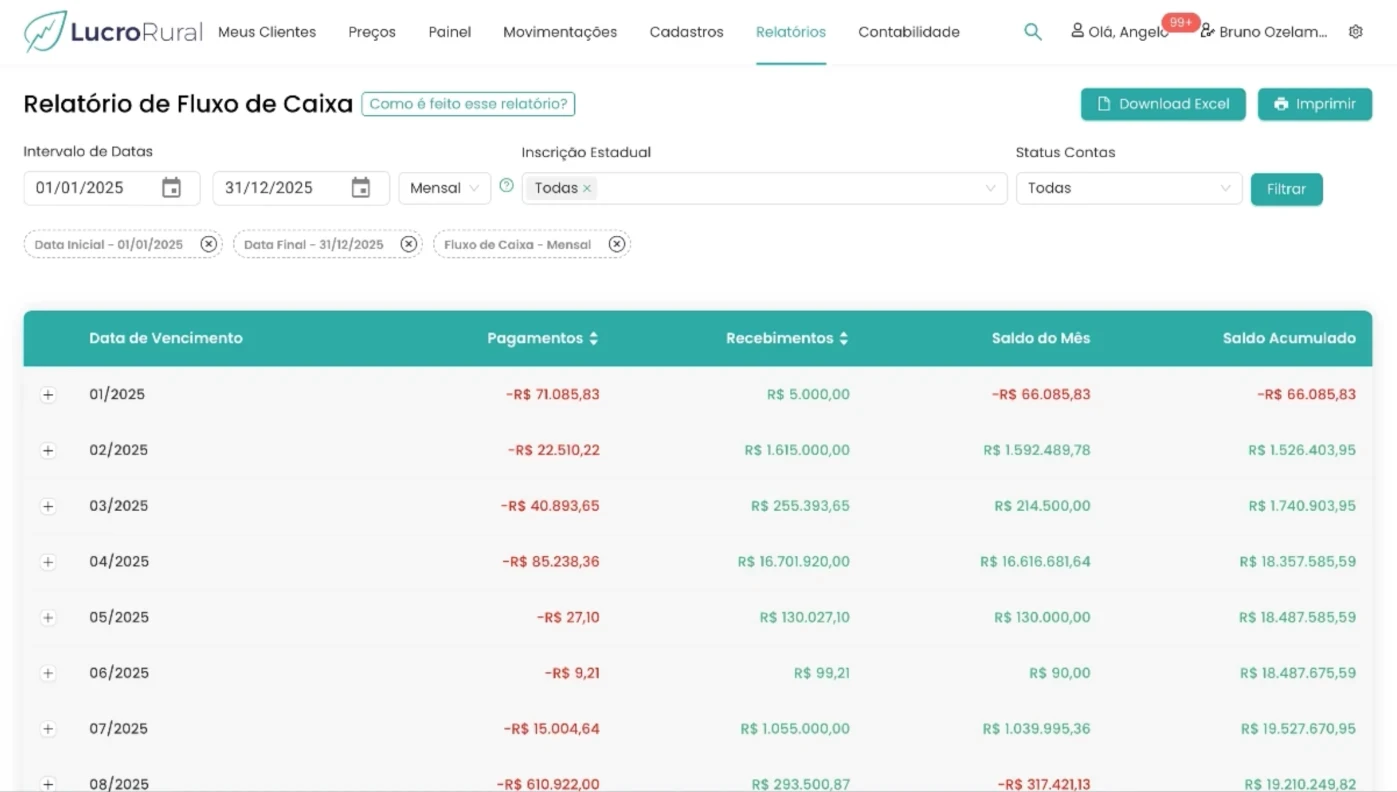Open the 99+ notifications badge
This screenshot has height=792, width=1397.
[x=1181, y=22]
